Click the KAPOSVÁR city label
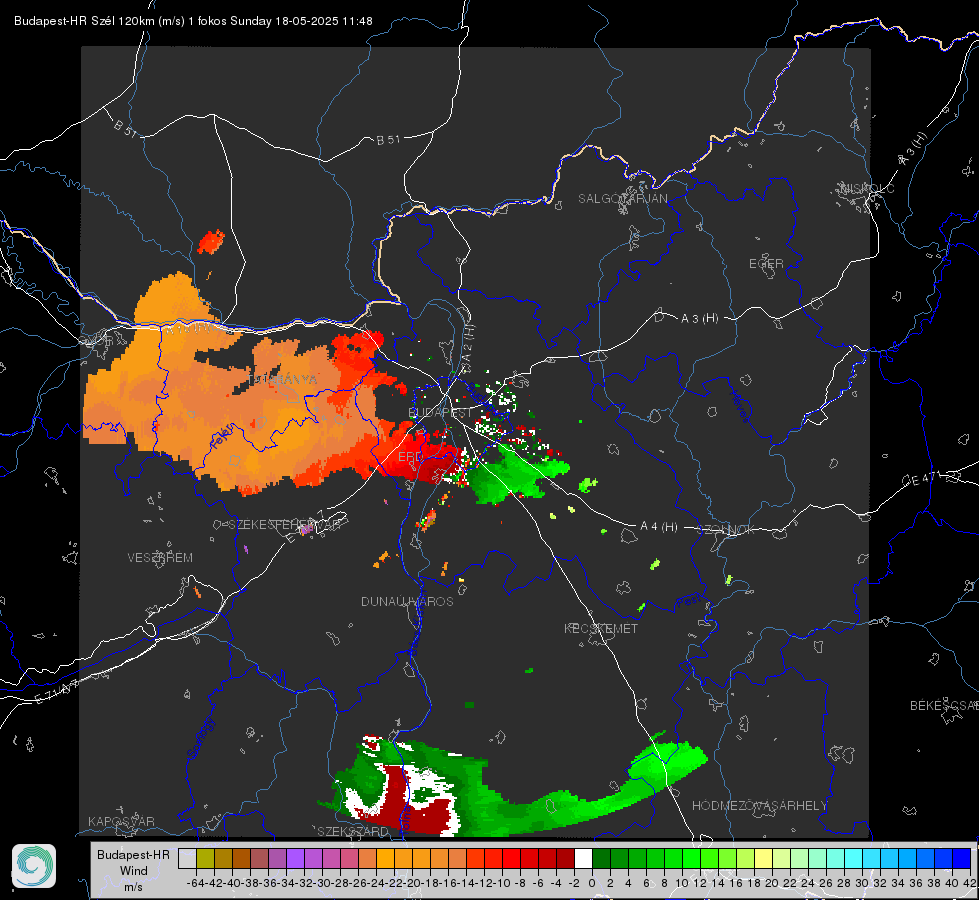This screenshot has height=900, width=979. click(x=121, y=821)
